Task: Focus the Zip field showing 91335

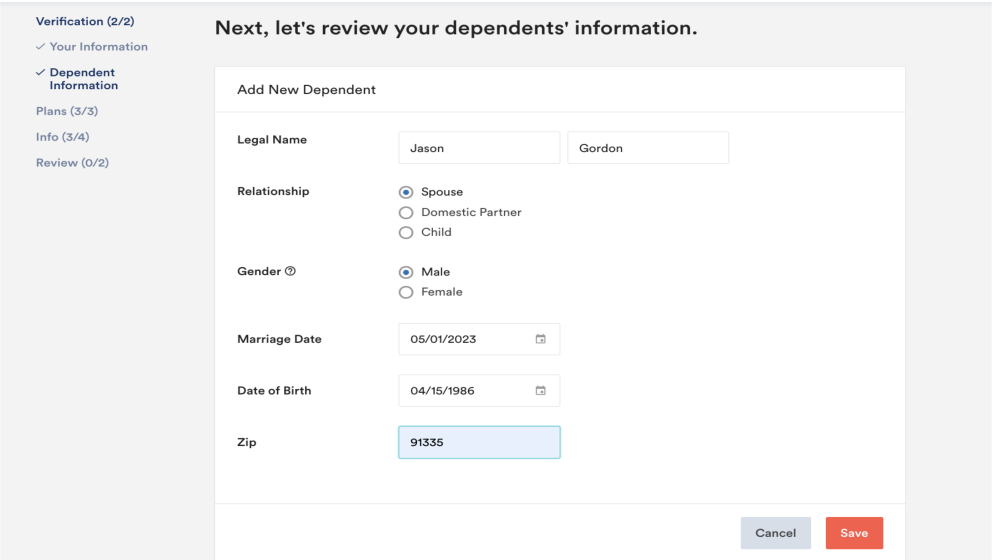Action: (x=479, y=442)
